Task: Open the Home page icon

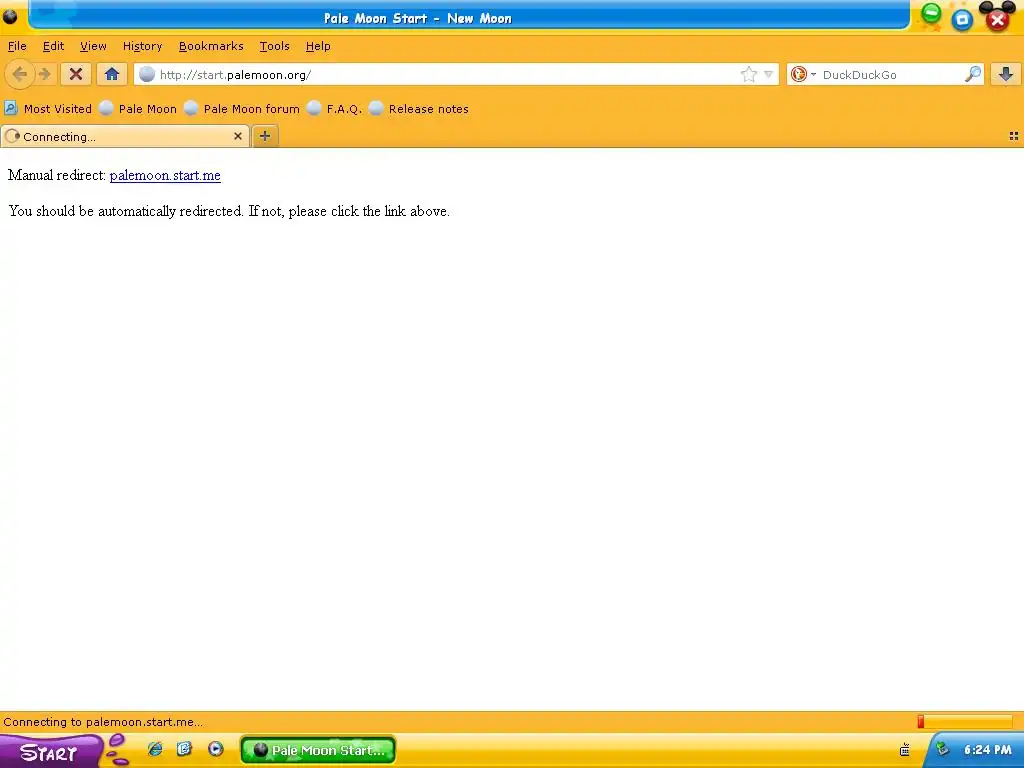Action: [x=112, y=74]
